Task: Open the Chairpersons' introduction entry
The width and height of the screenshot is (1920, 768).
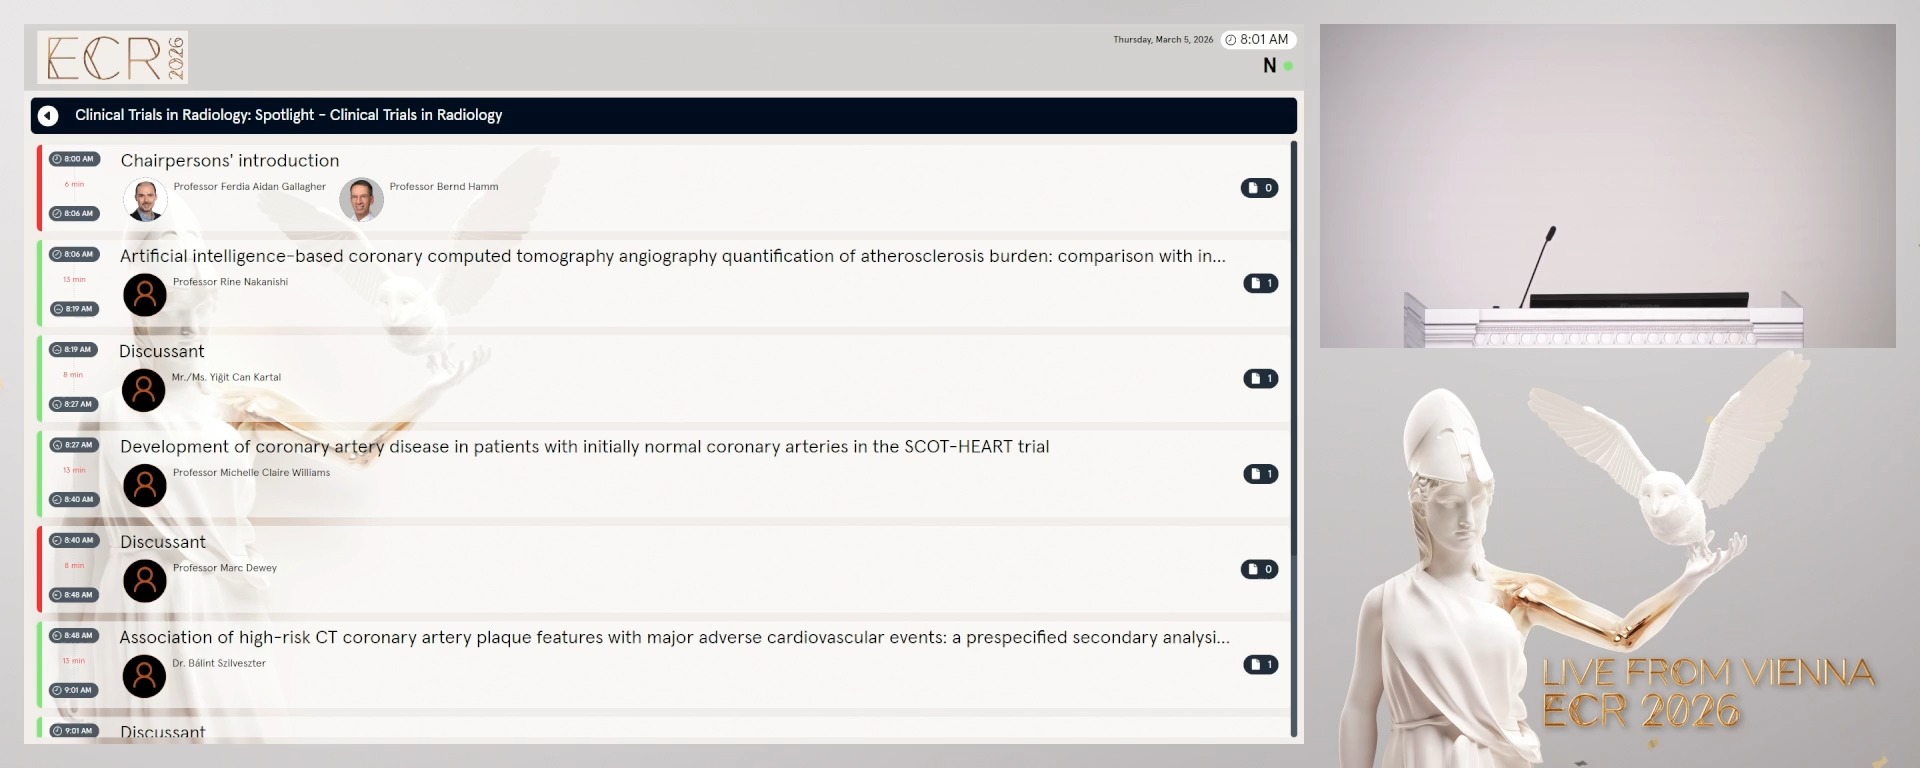Action: click(x=230, y=161)
